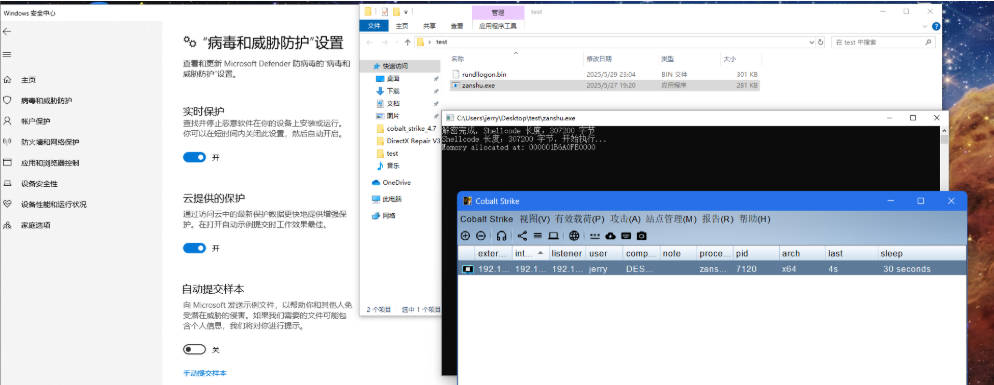Image resolution: width=994 pixels, height=385 pixels.
Task: Show targets with the laptop icon
Action: click(553, 236)
